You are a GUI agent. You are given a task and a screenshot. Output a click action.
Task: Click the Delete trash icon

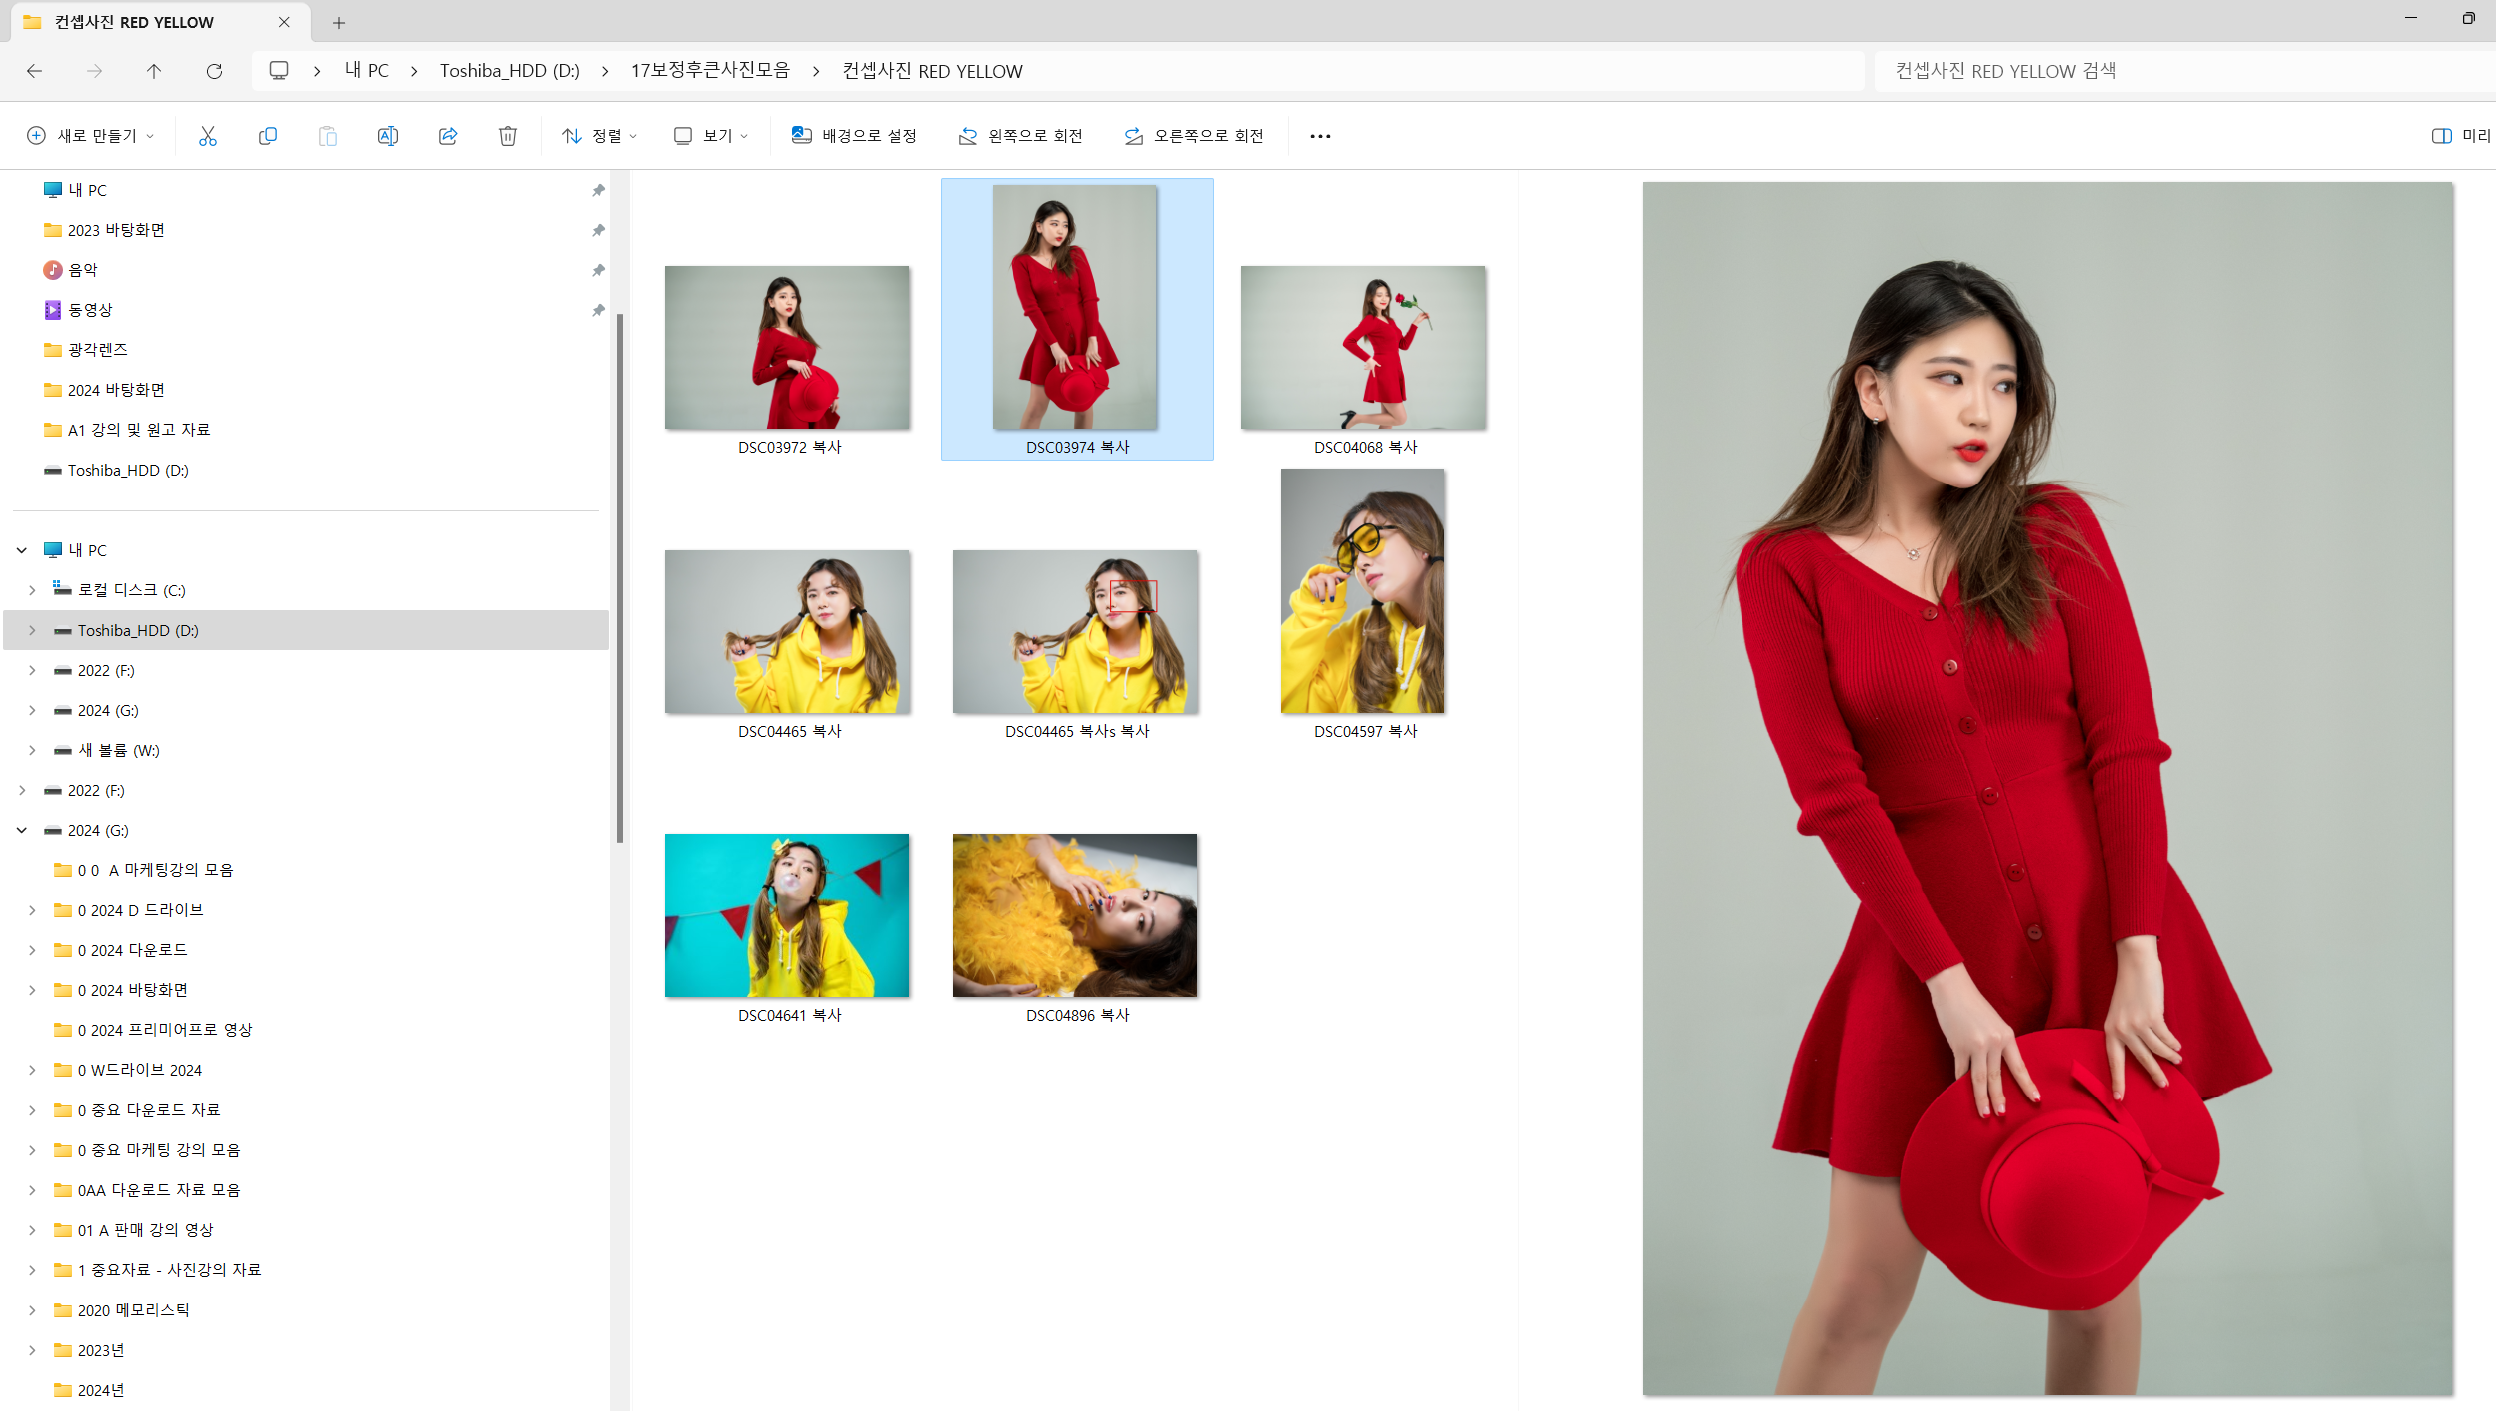[507, 136]
